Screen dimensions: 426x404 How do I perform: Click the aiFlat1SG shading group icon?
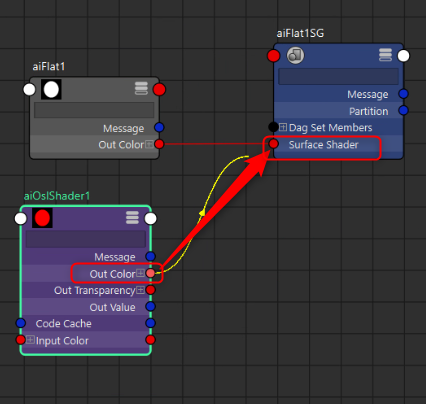click(x=295, y=55)
